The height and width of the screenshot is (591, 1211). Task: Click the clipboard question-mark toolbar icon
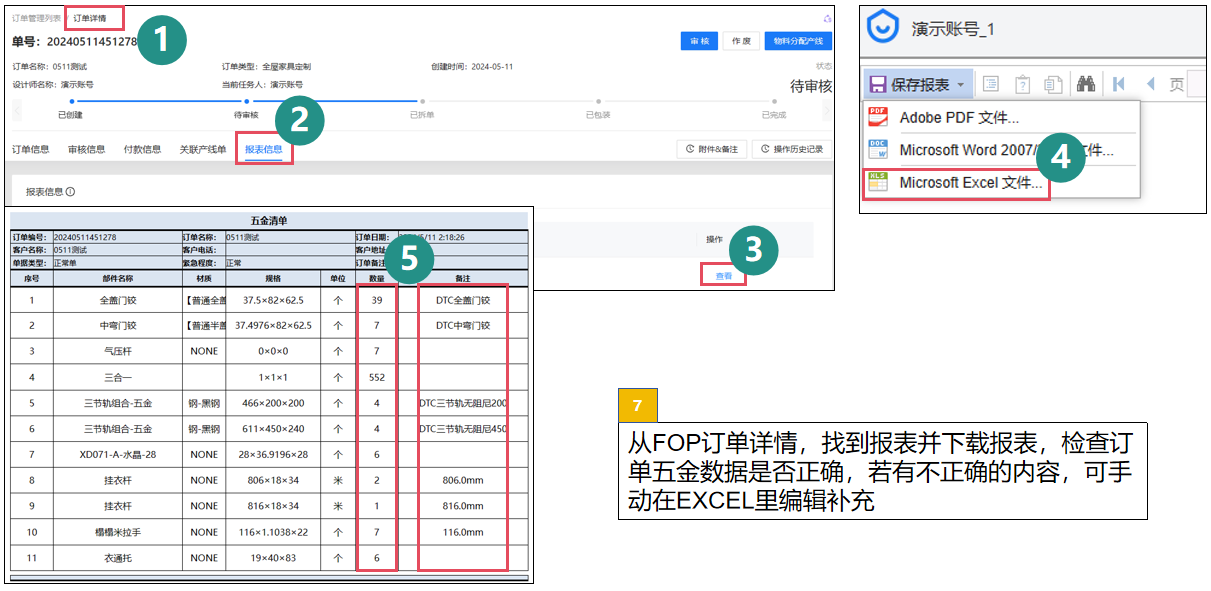(1022, 85)
